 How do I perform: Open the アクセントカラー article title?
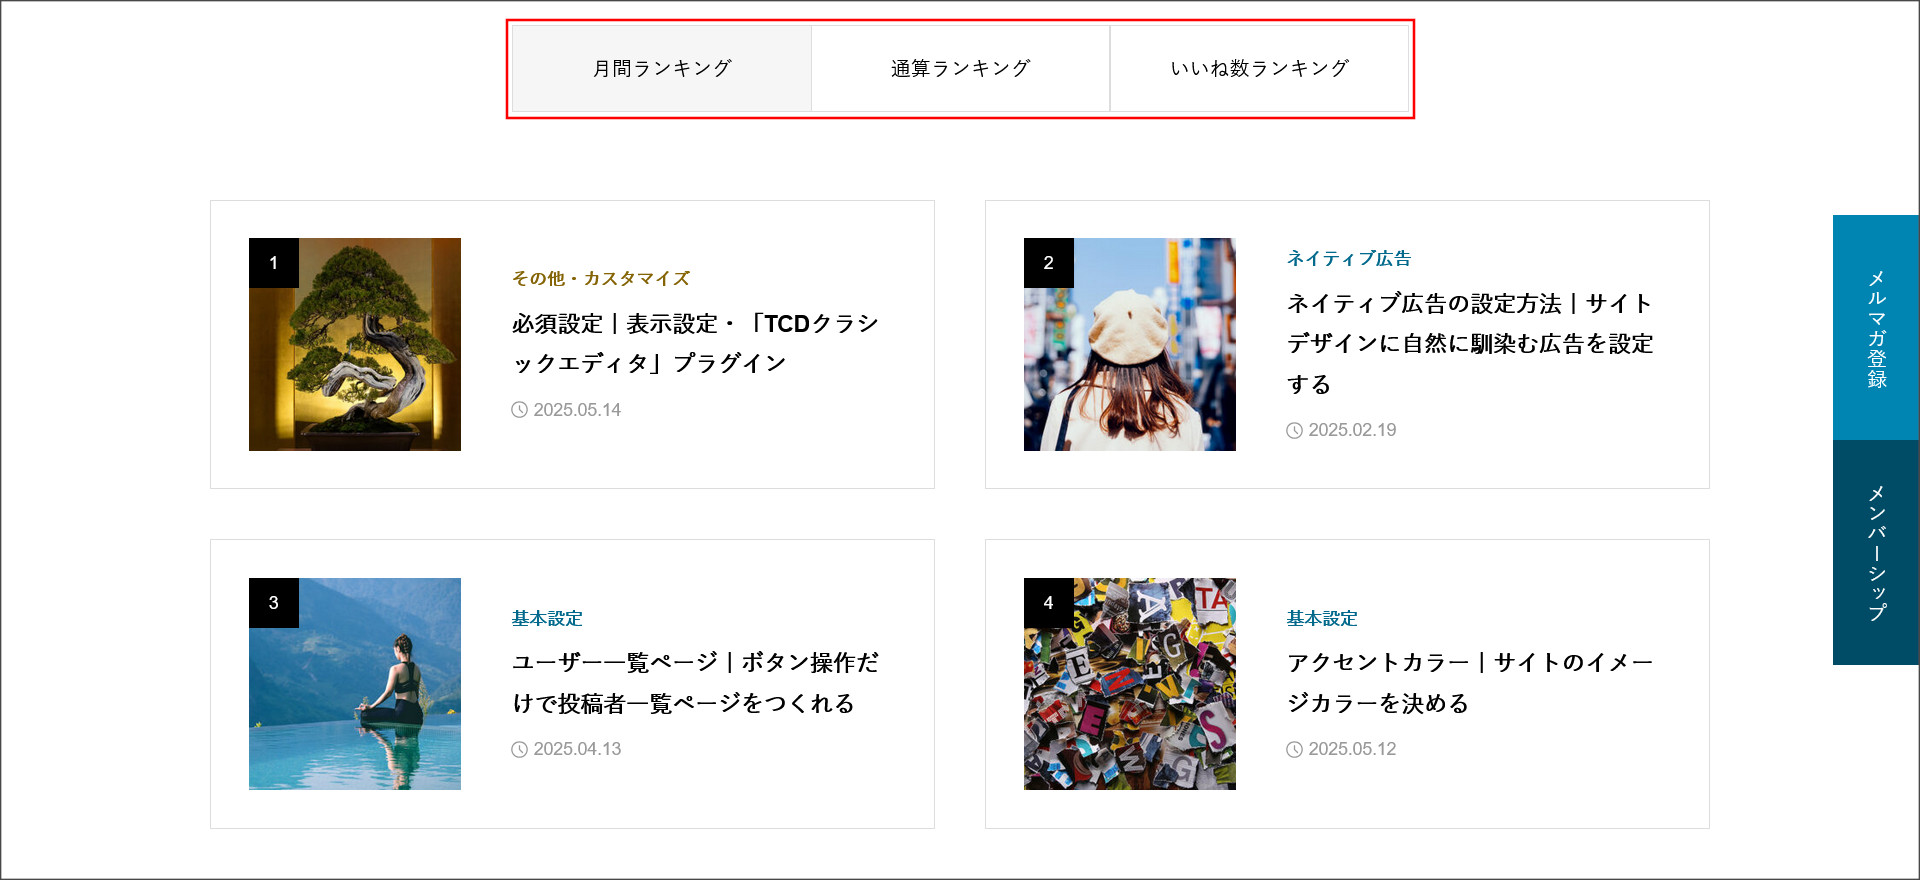tap(1469, 683)
